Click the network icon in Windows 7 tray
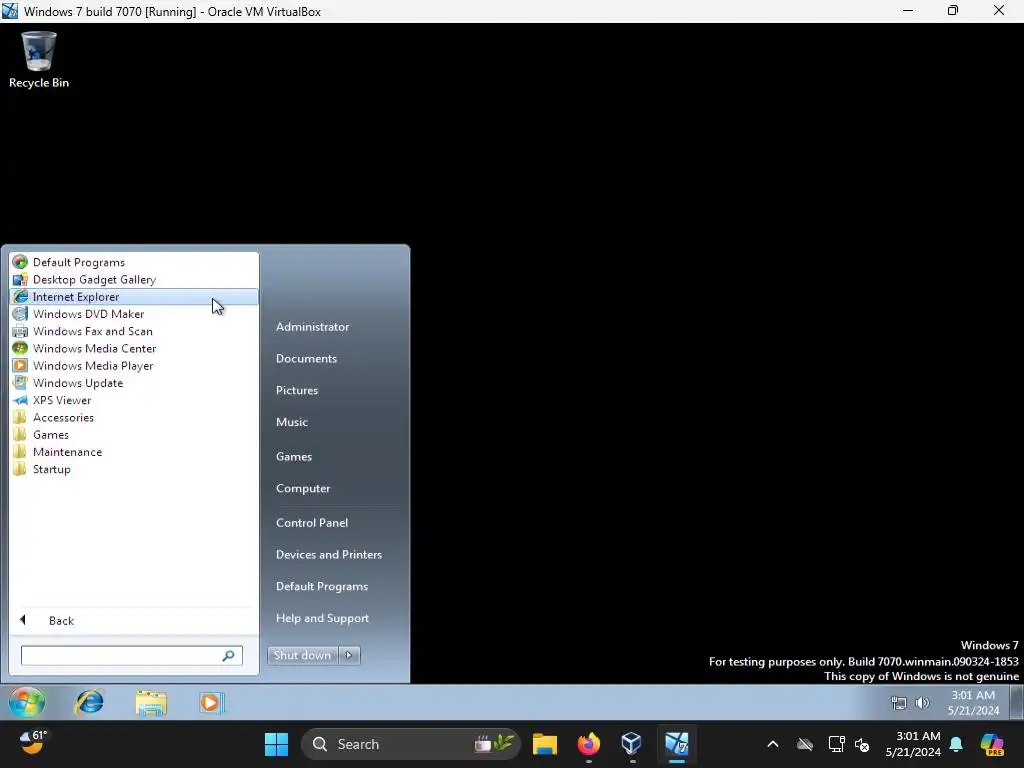The width and height of the screenshot is (1024, 768). (899, 703)
